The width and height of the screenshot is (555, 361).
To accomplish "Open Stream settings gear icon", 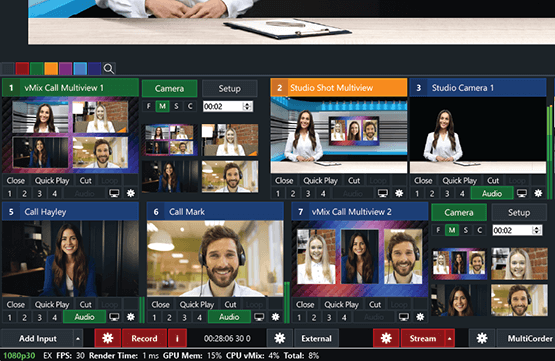I will (386, 338).
